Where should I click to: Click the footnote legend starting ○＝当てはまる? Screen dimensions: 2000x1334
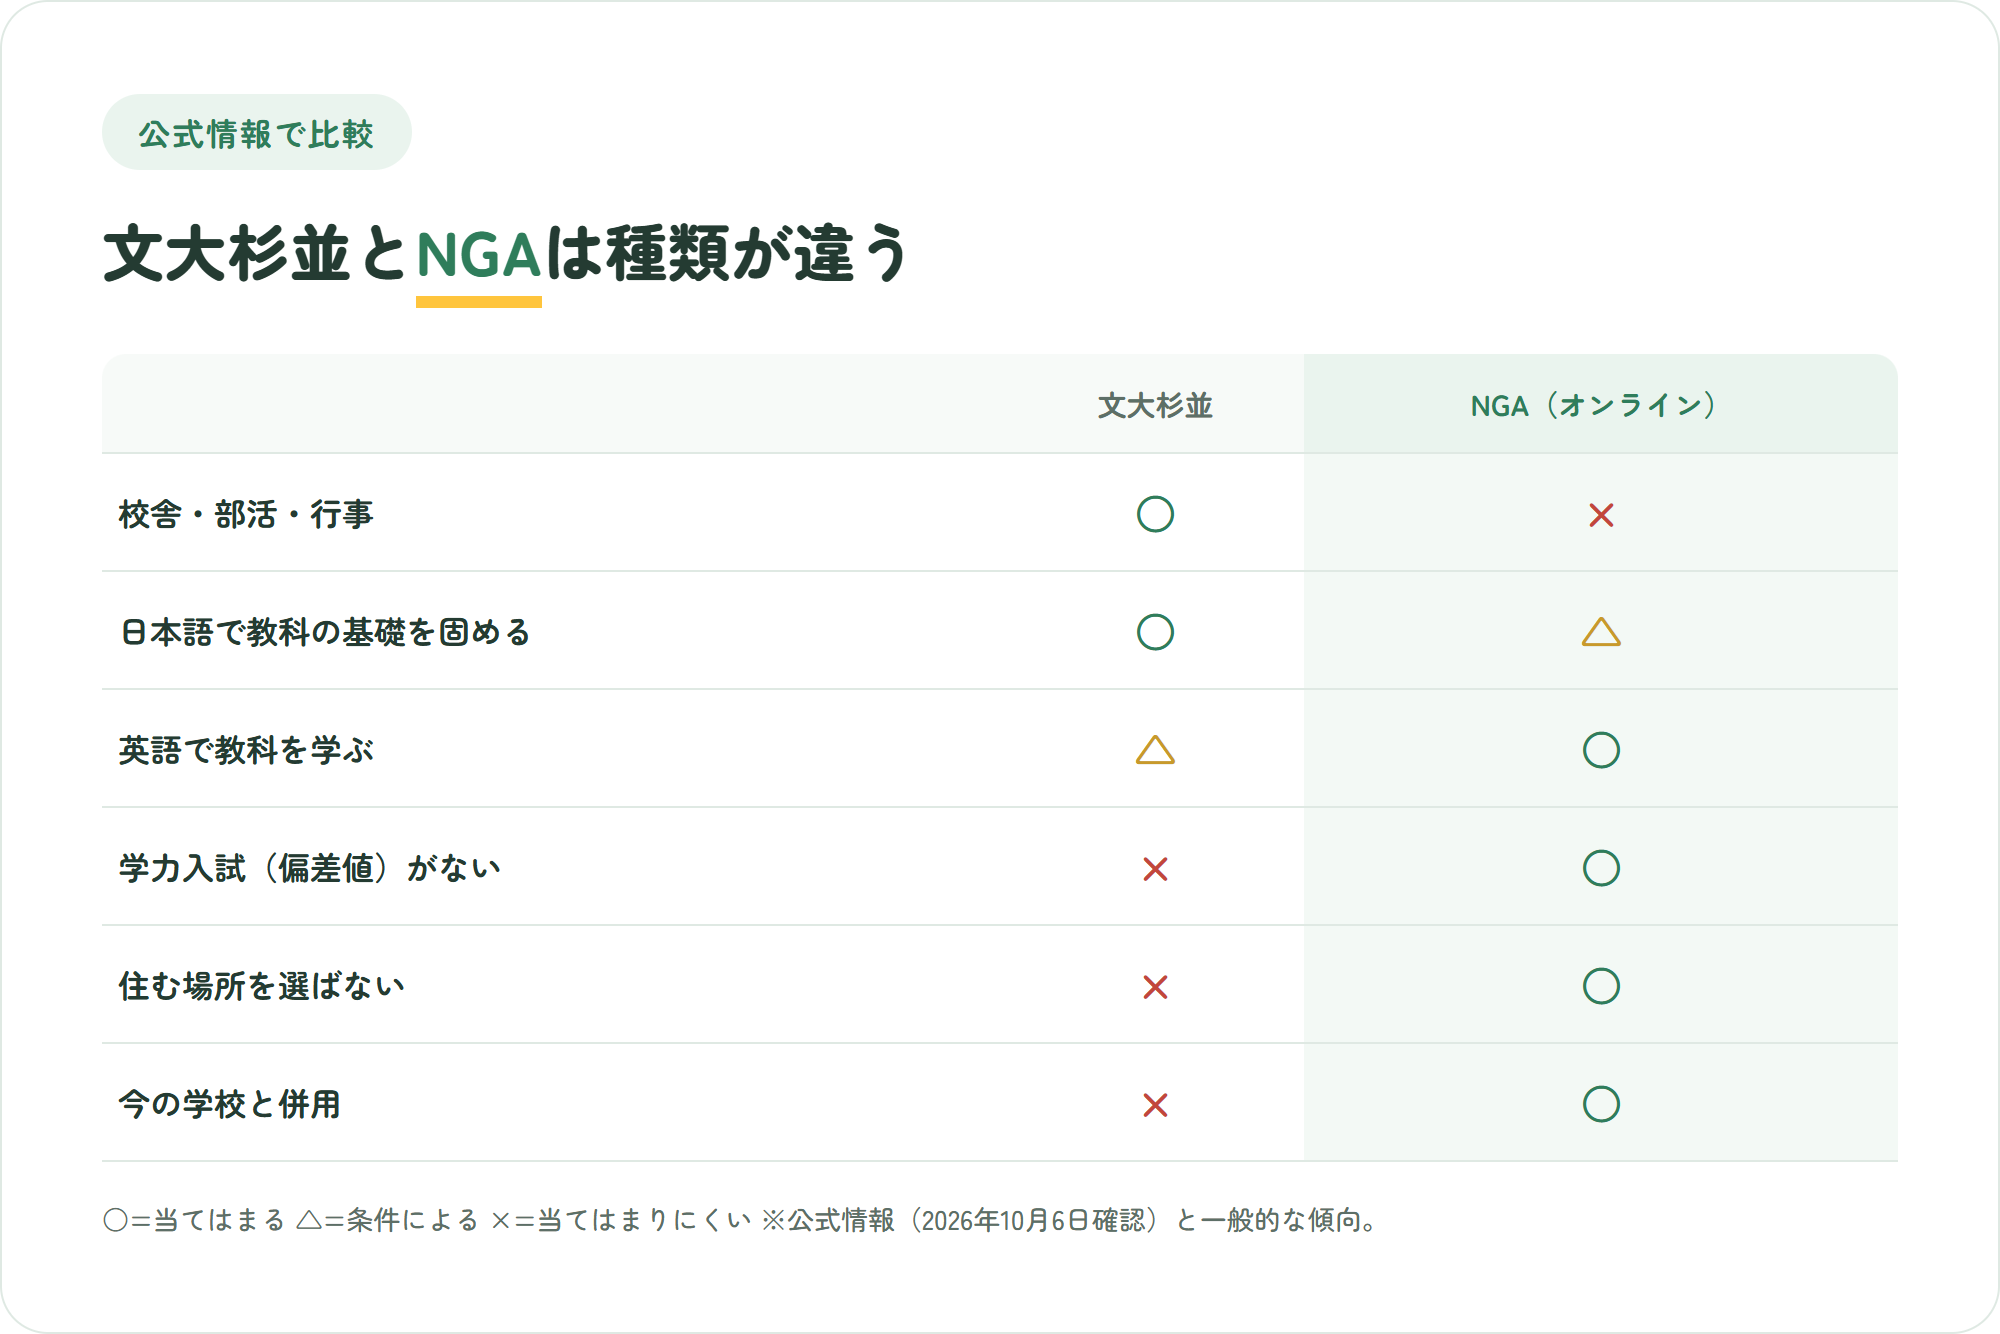[742, 1220]
